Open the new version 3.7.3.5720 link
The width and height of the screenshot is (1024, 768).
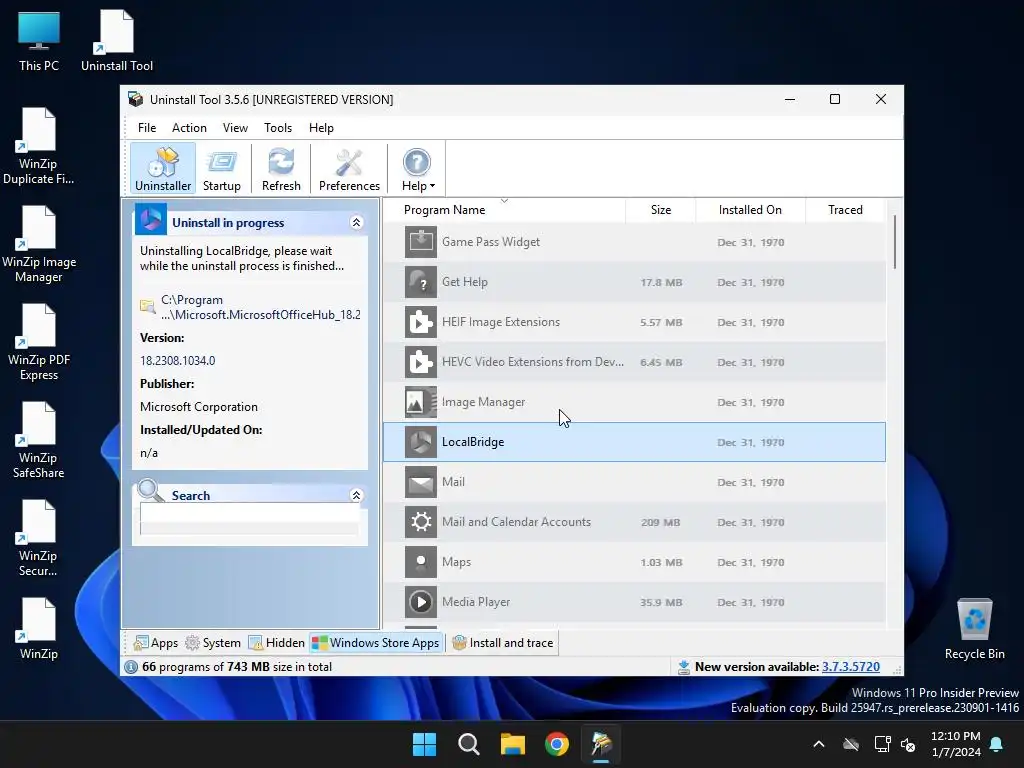(850, 667)
